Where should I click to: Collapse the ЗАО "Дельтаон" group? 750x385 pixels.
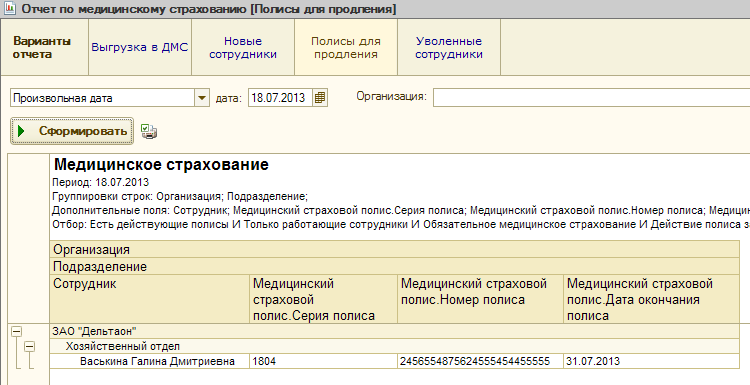[16, 331]
